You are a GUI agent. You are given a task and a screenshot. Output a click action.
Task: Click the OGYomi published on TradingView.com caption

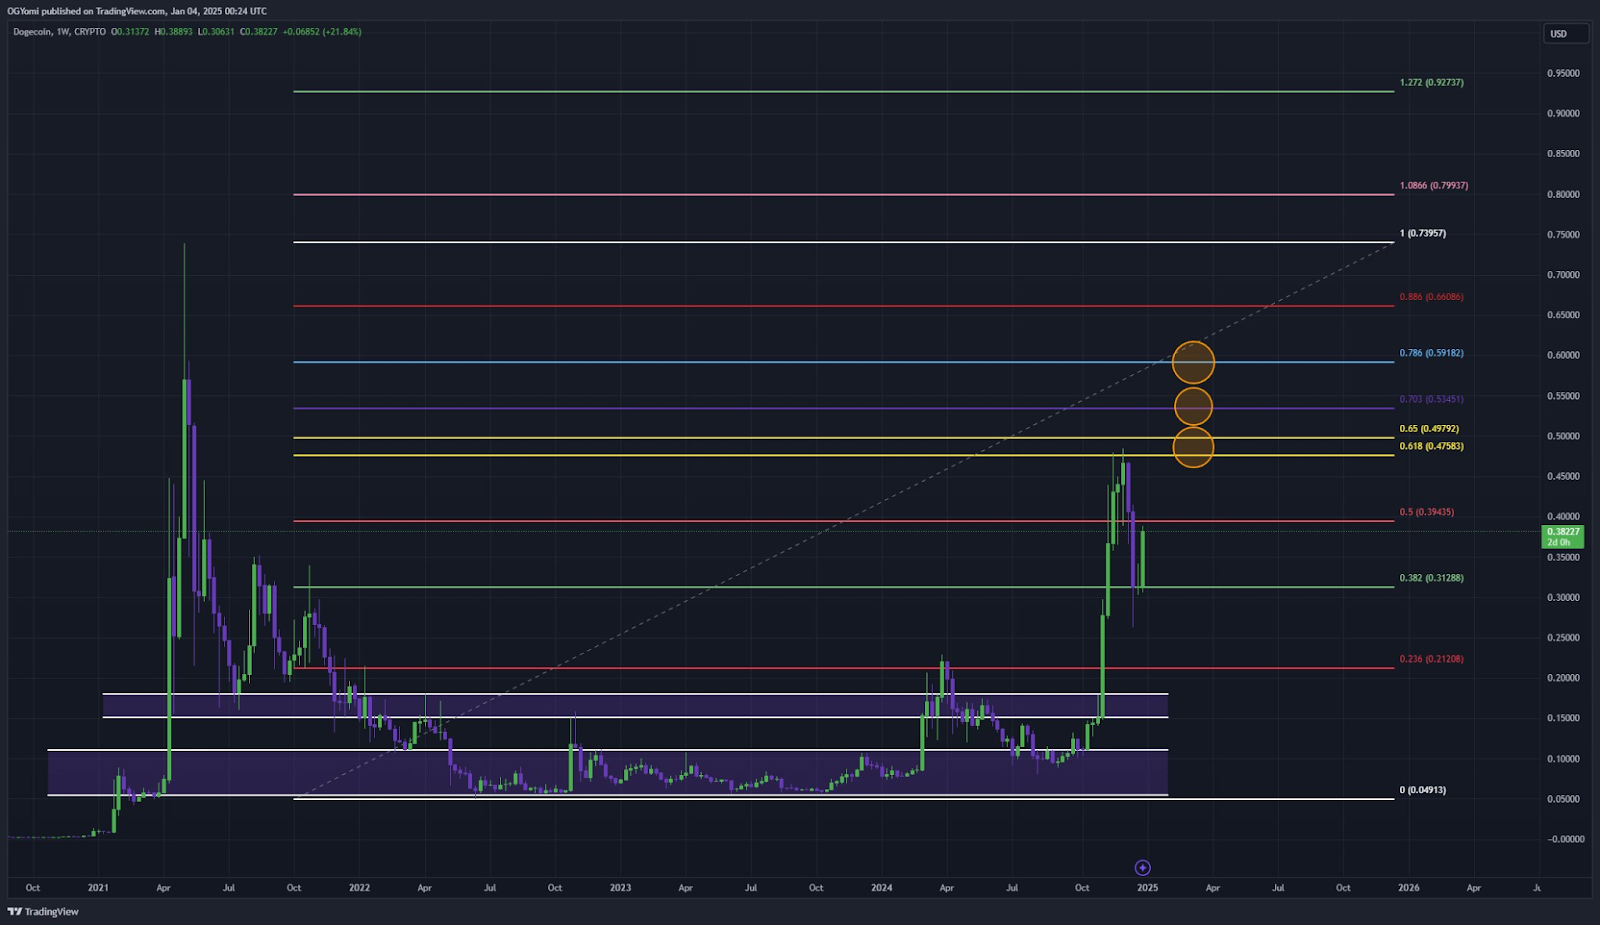coord(137,11)
